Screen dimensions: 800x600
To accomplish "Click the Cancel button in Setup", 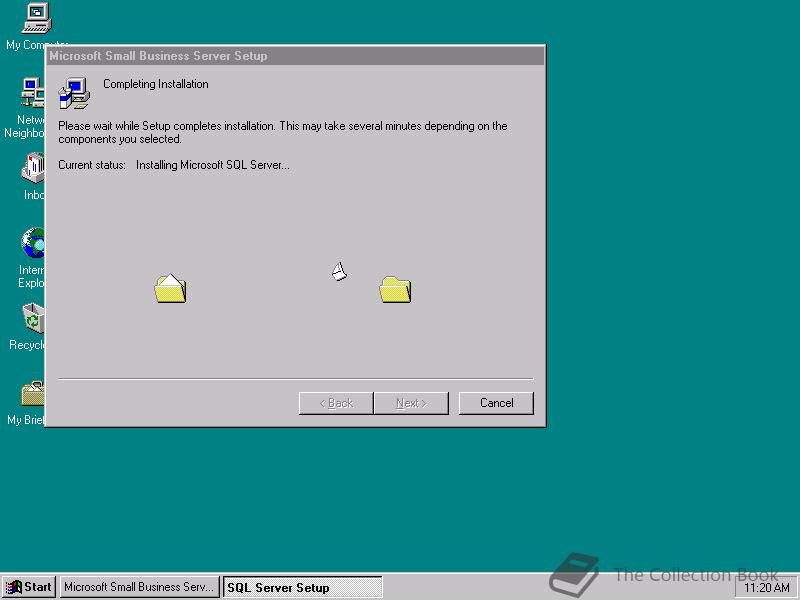I will pyautogui.click(x=496, y=403).
